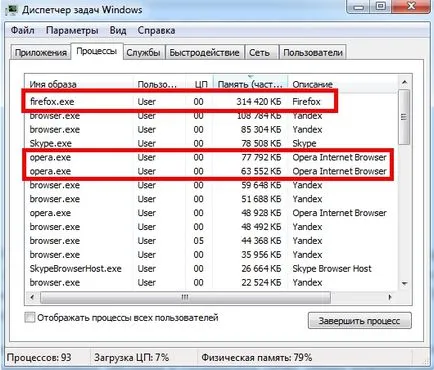This screenshot has width=434, height=370.
Task: Select browser.exe row using 59 648 КБ
Action: click(x=212, y=185)
